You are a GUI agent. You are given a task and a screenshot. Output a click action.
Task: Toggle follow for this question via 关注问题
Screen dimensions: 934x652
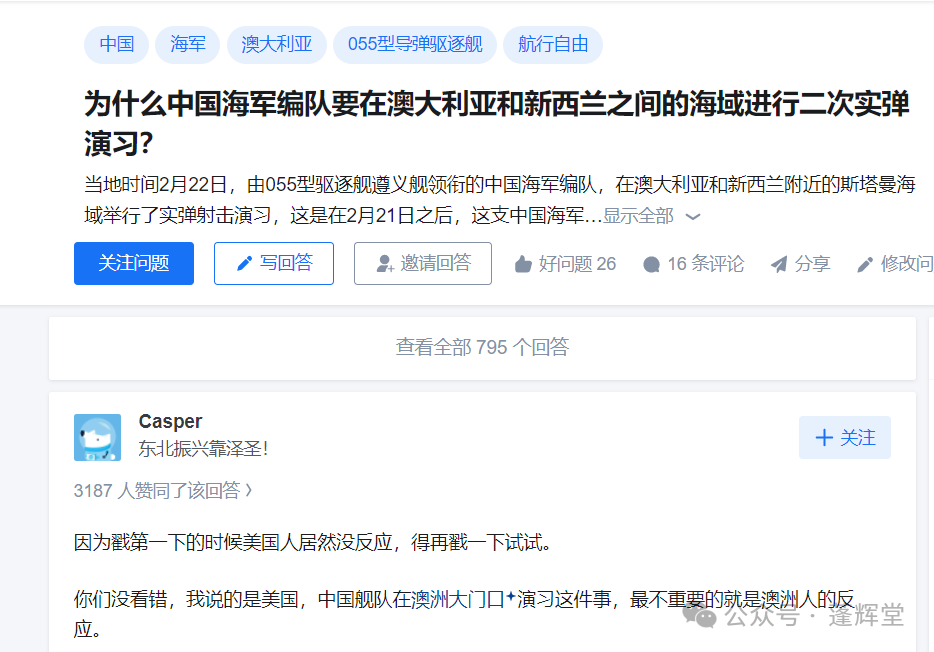point(134,263)
